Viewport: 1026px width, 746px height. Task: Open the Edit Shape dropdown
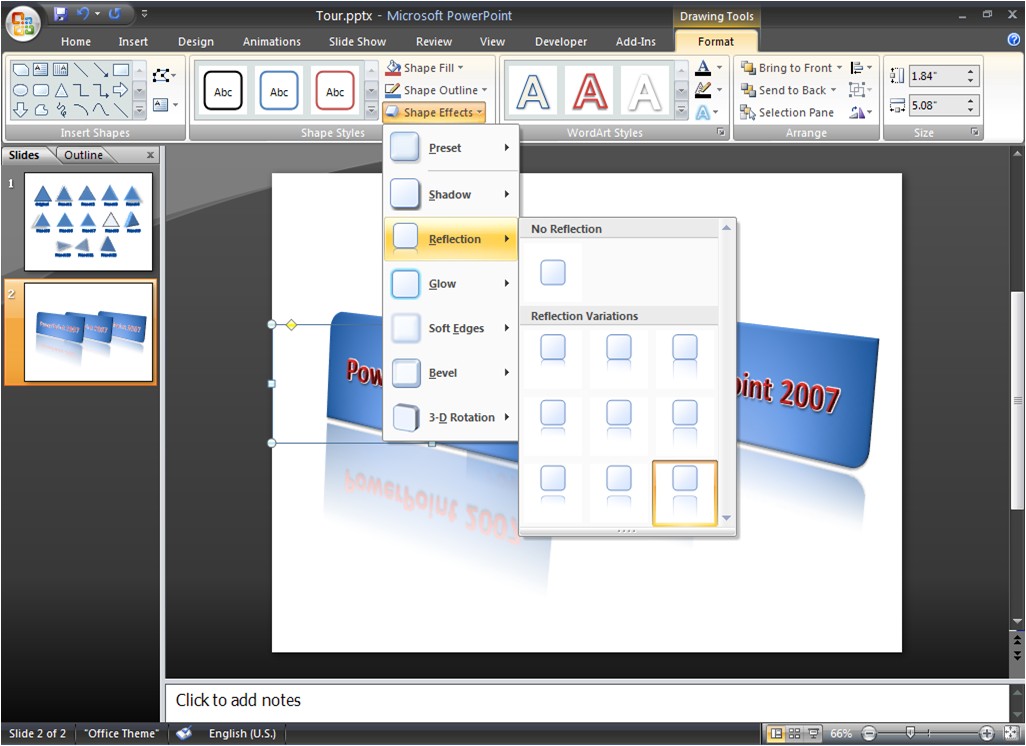click(165, 76)
